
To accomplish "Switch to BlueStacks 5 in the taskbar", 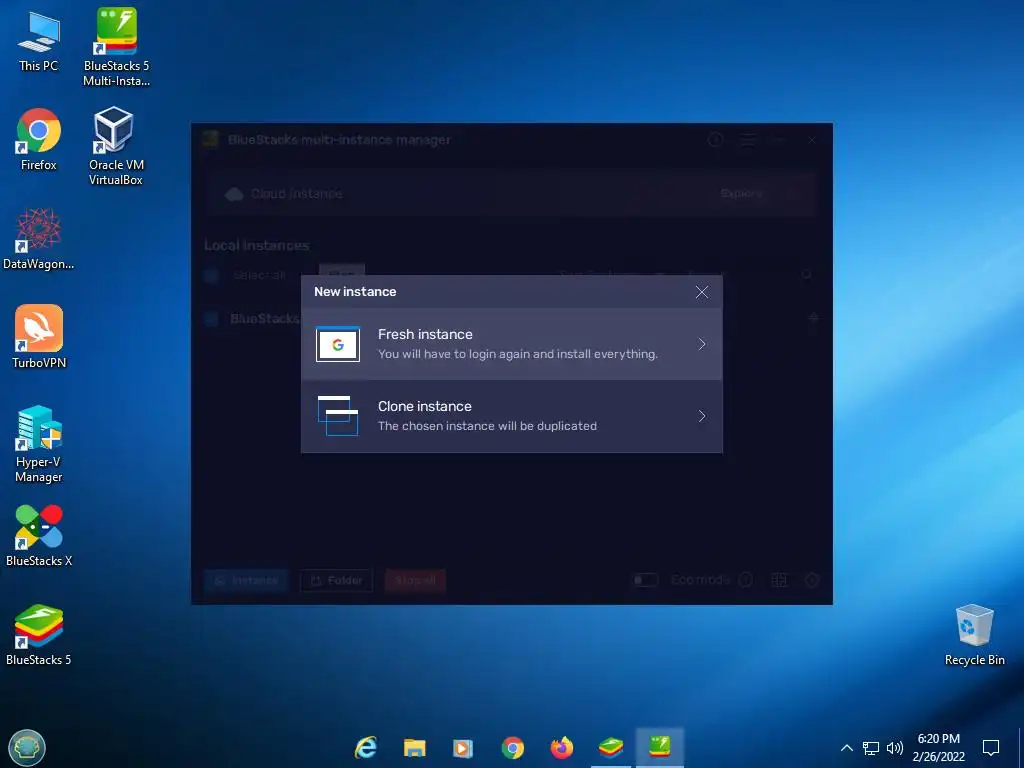I will coord(611,748).
